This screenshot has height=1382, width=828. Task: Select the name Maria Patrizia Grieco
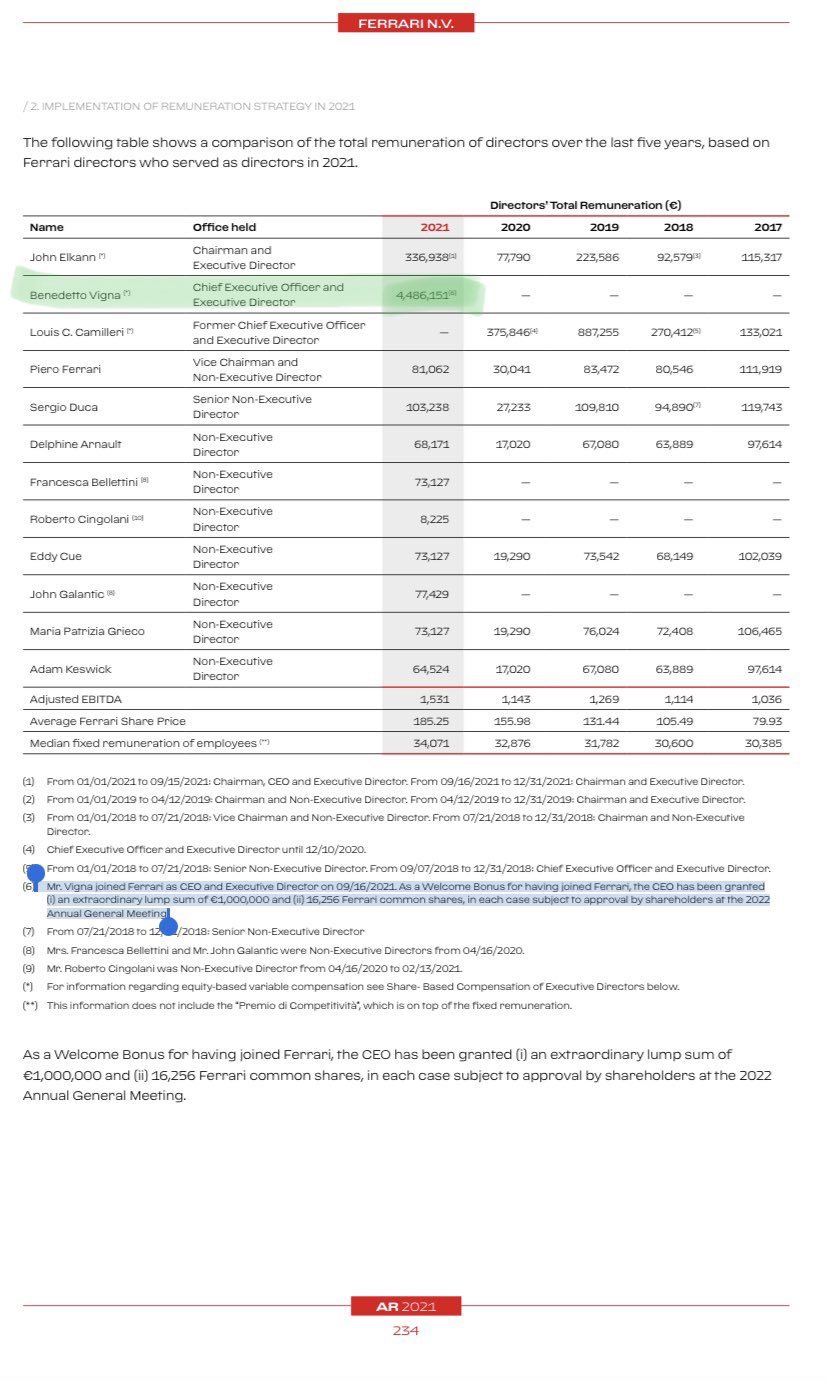pos(86,631)
